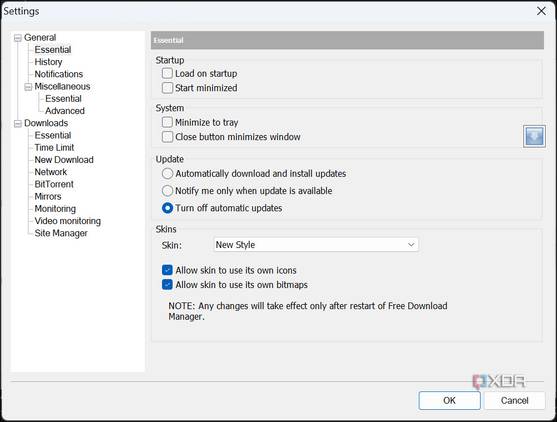The width and height of the screenshot is (557, 422).
Task: Click the blue download arrow floating icon
Action: tap(534, 136)
